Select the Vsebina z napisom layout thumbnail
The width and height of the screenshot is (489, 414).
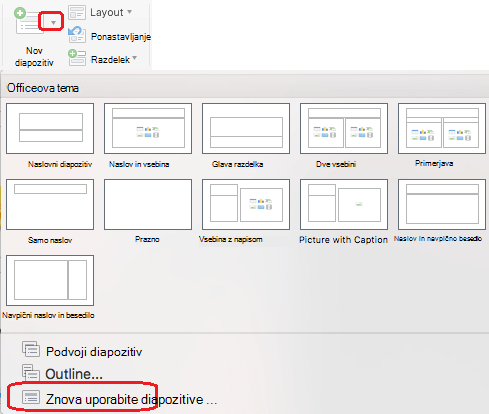(x=246, y=204)
